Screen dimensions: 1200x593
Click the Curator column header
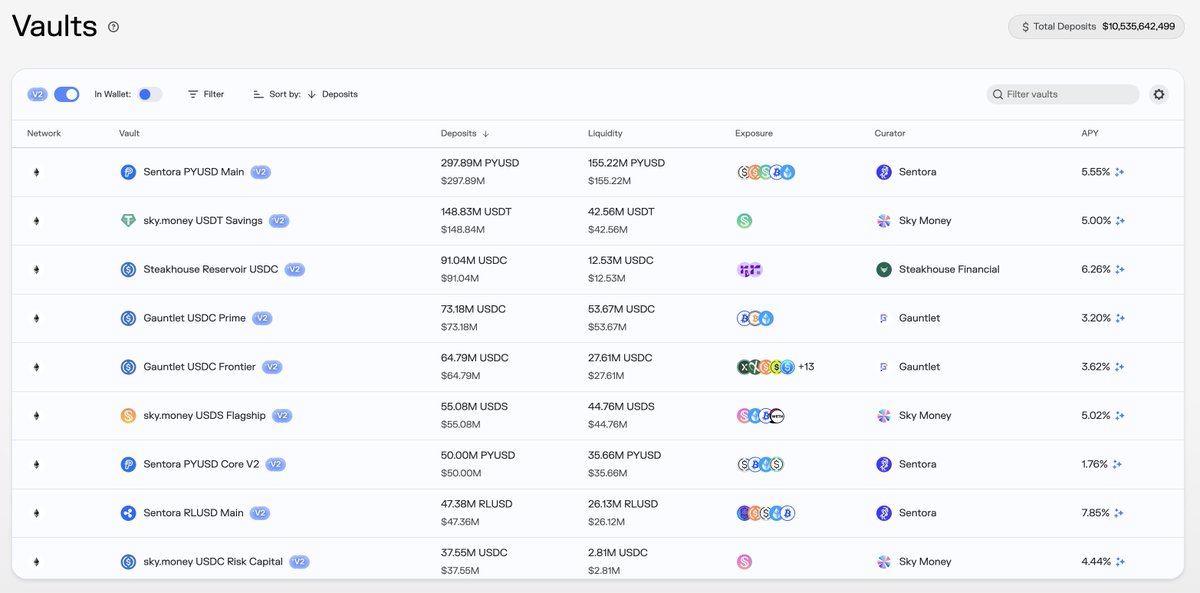tap(890, 133)
